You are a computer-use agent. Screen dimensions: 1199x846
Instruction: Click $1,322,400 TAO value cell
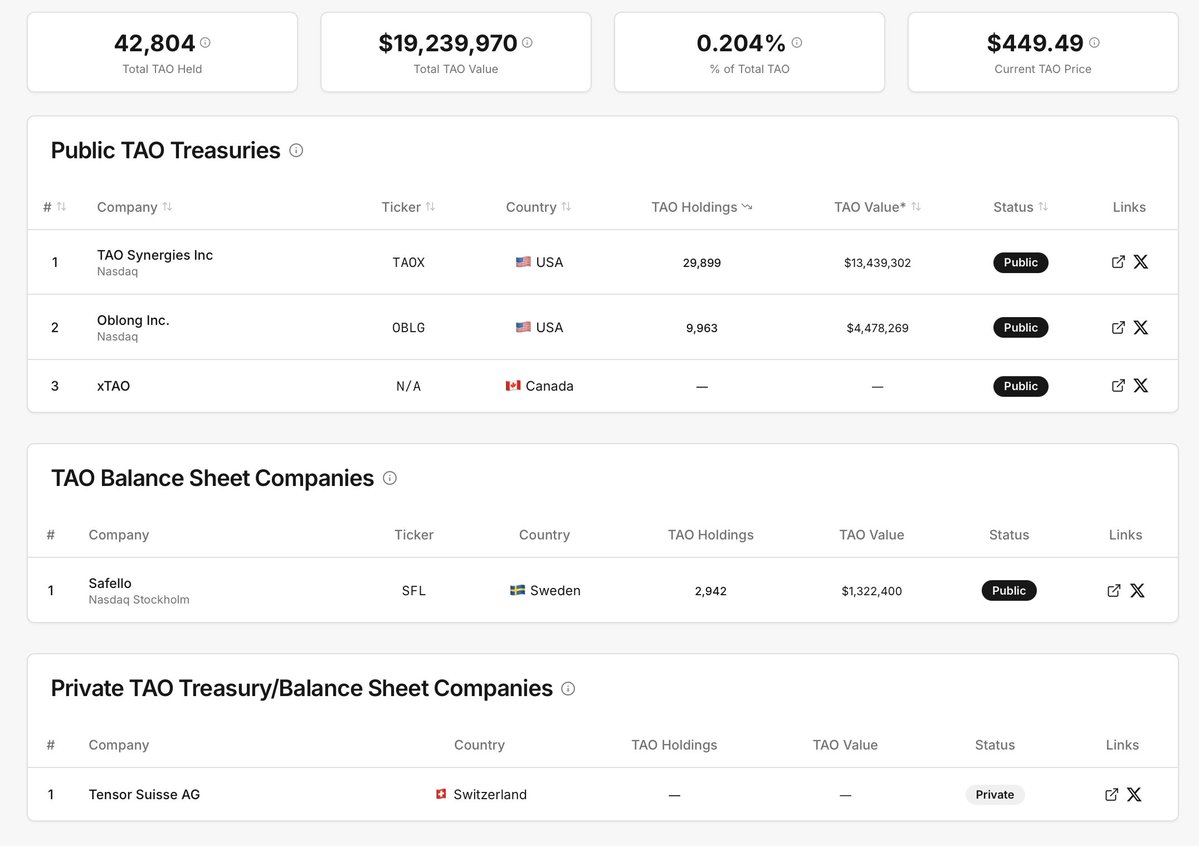click(872, 591)
